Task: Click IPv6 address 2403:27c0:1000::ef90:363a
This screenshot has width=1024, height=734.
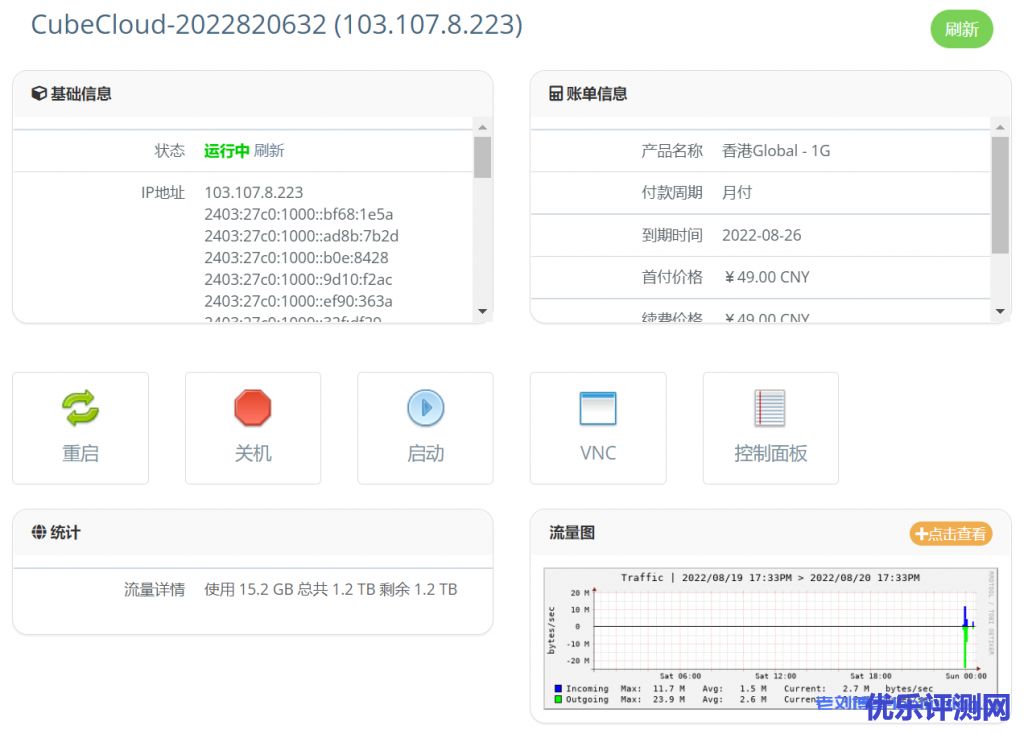Action: (298, 300)
